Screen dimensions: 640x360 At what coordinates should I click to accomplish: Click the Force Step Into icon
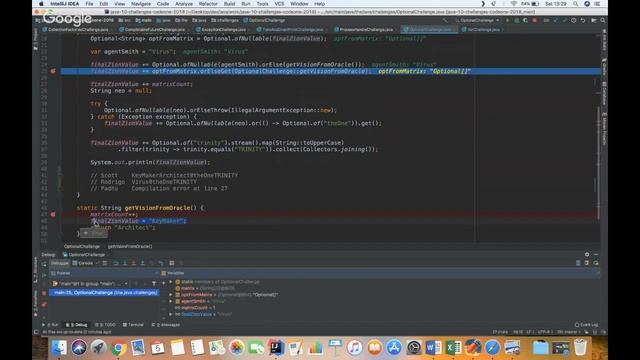point(133,263)
